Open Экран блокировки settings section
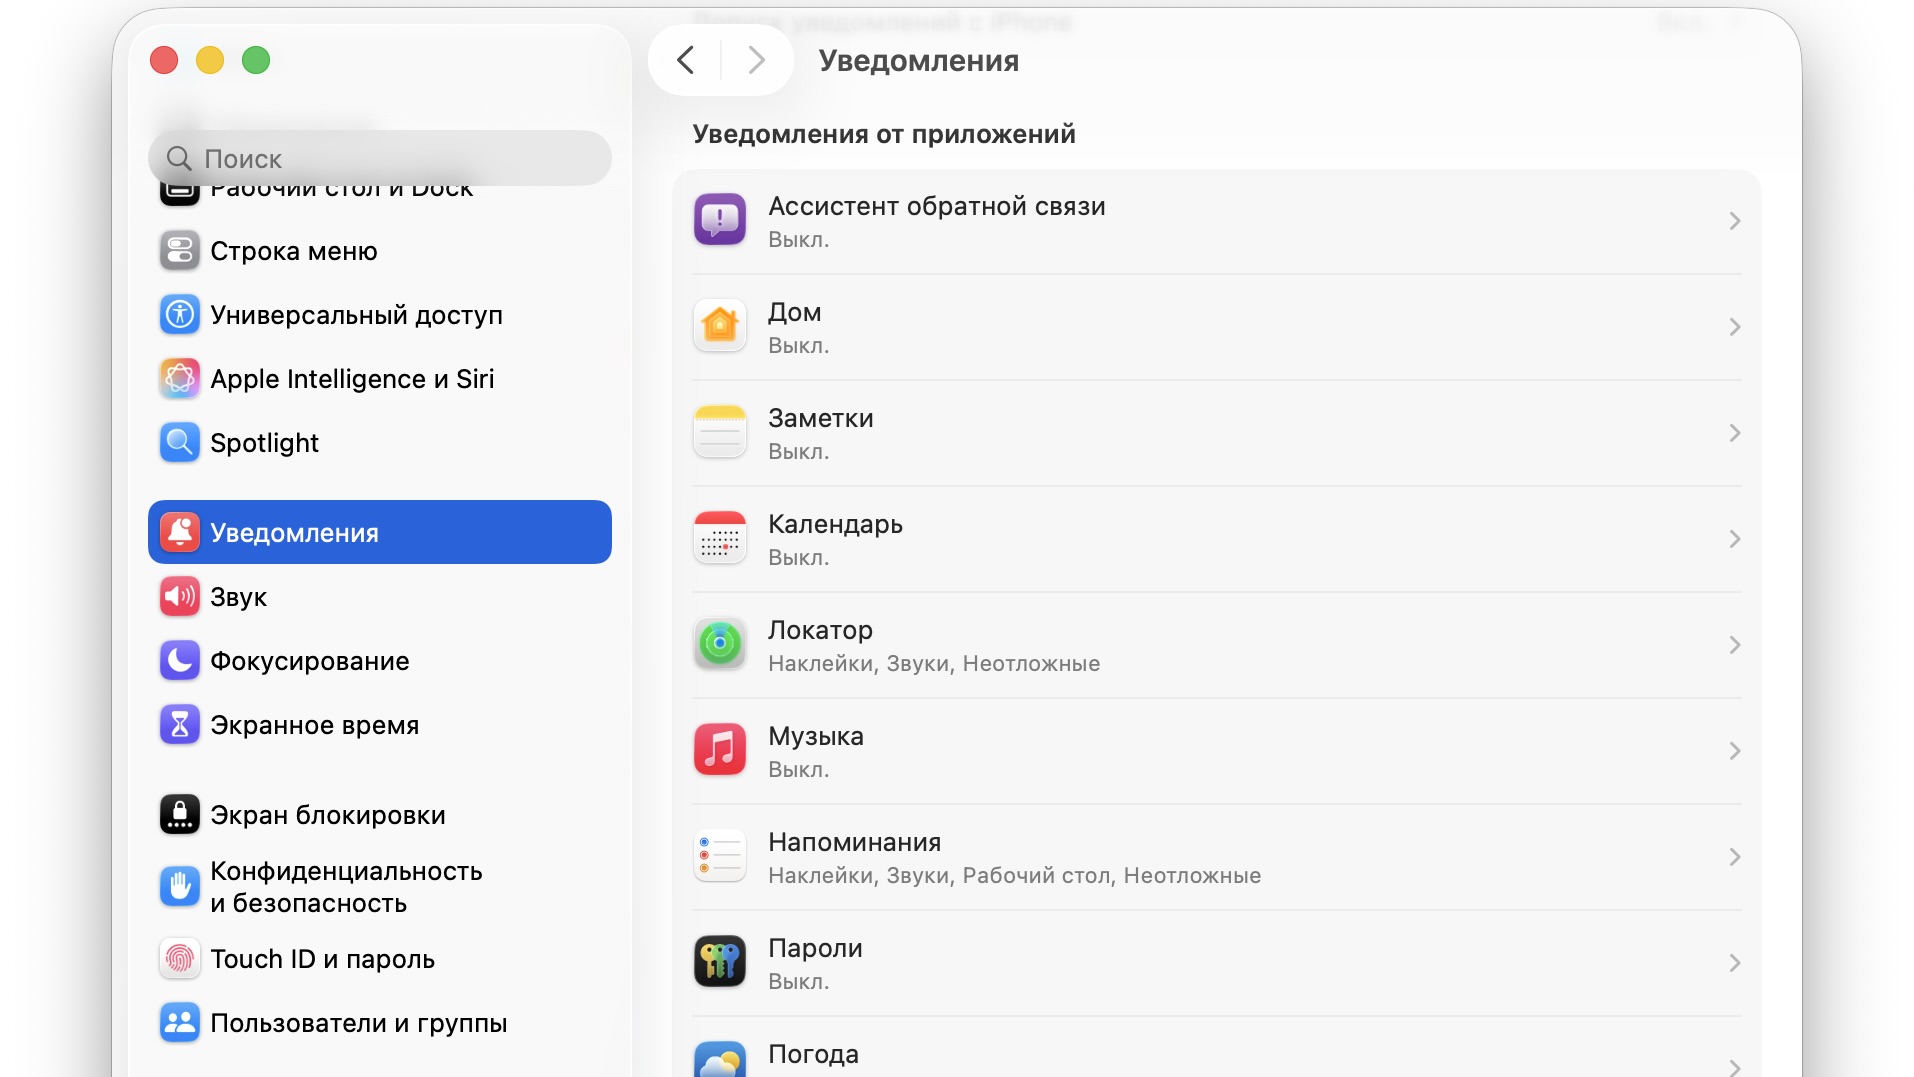Viewport: 1914px width, 1077px height. [x=380, y=815]
